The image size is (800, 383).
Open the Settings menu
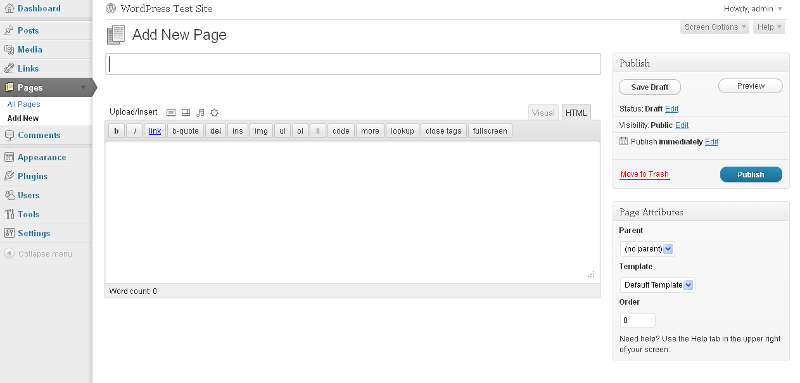pyautogui.click(x=34, y=233)
